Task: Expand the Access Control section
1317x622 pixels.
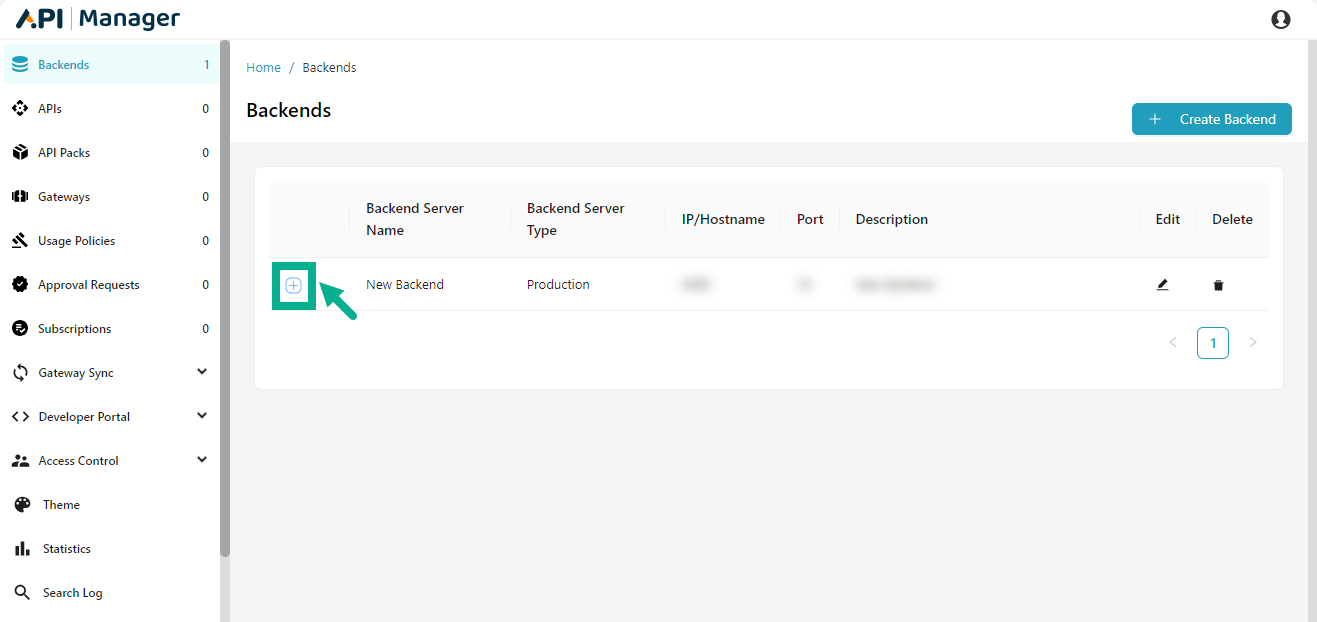Action: click(x=202, y=460)
